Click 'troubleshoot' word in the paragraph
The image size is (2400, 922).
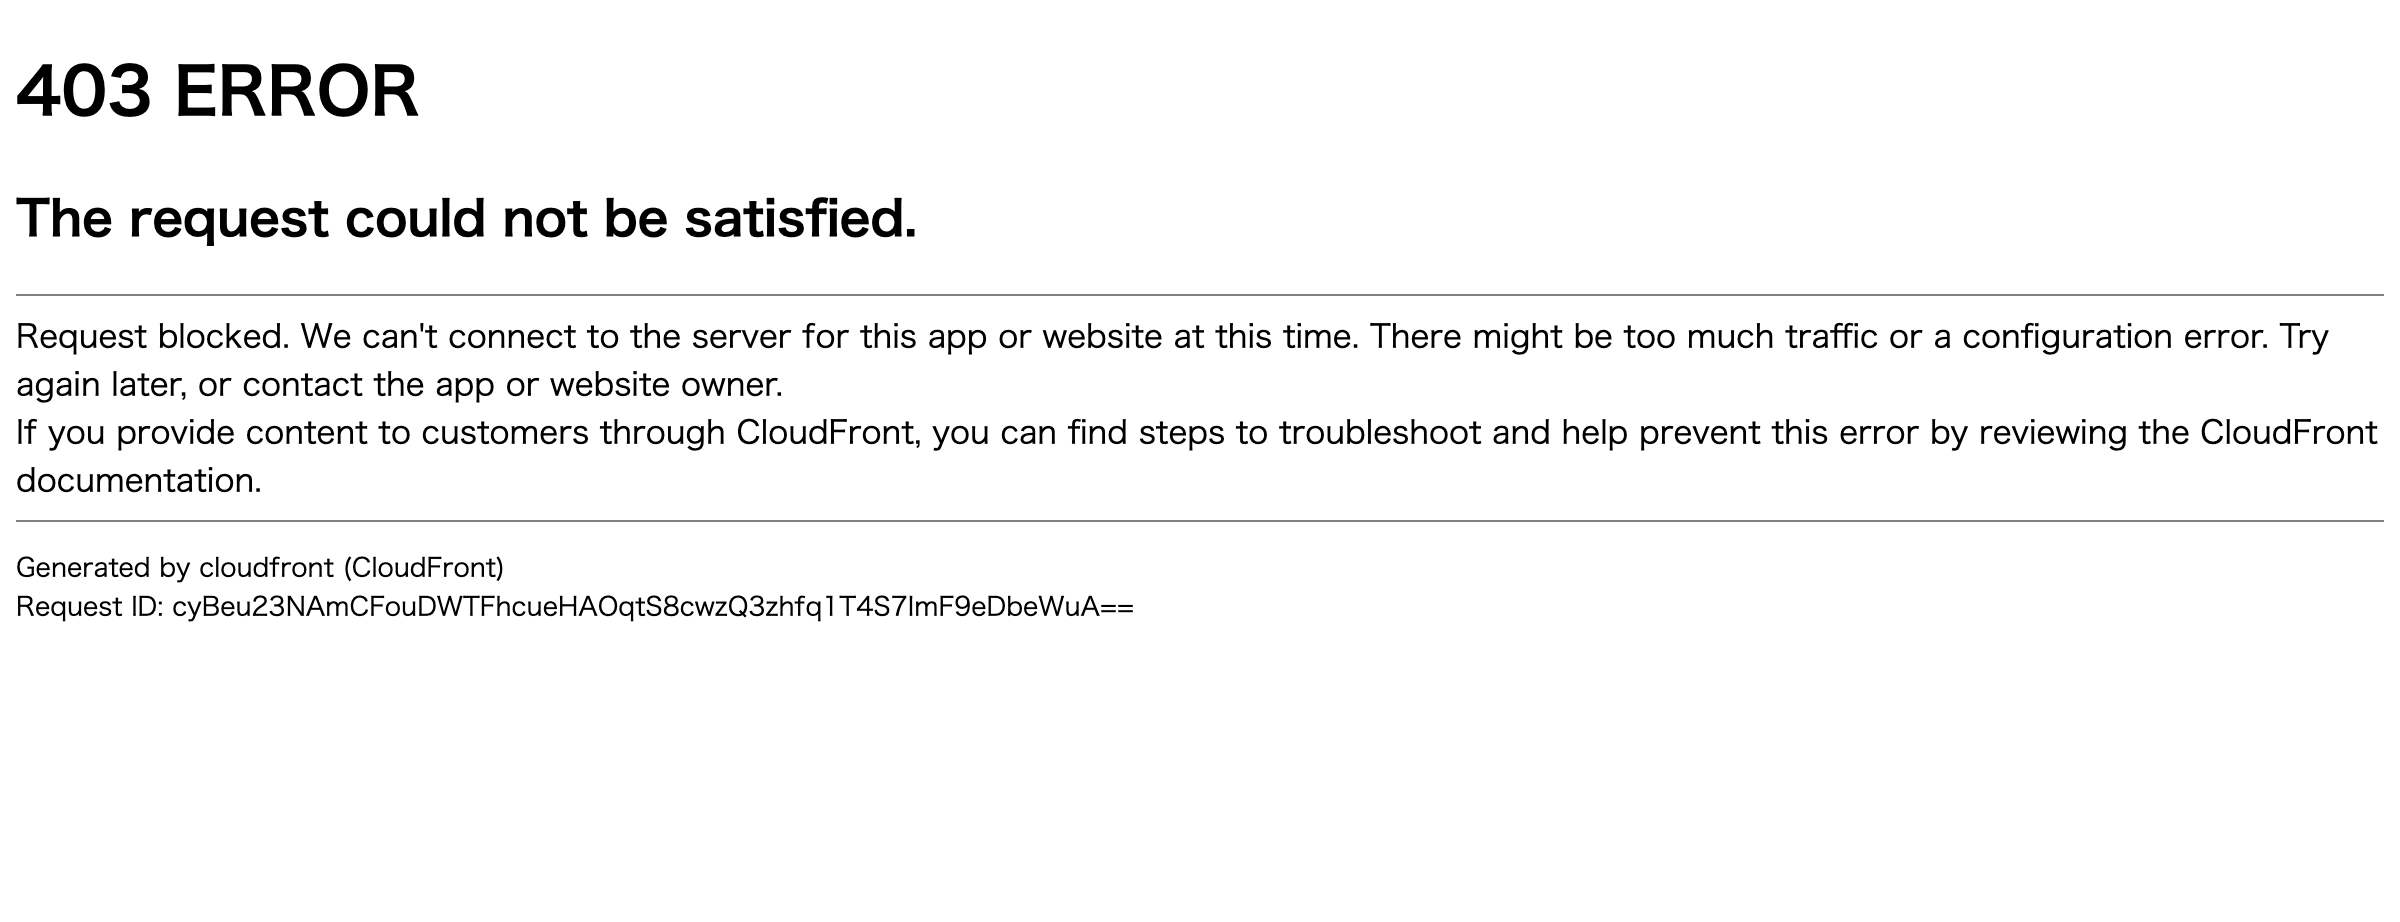pyautogui.click(x=1380, y=432)
